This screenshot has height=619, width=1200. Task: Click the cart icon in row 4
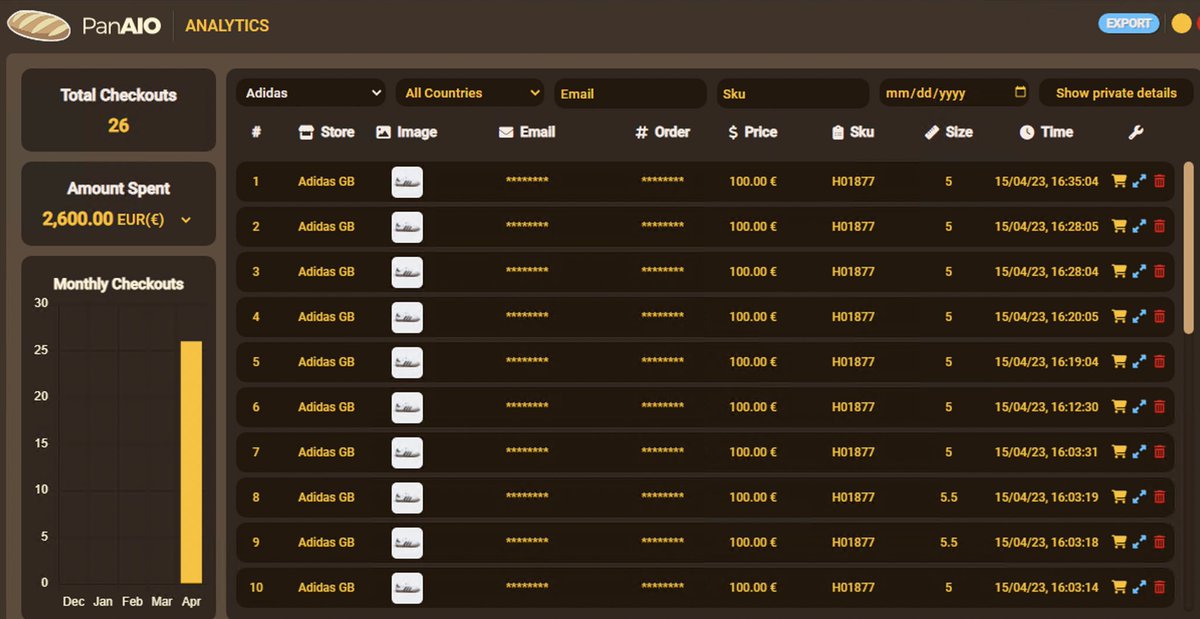[1119, 316]
